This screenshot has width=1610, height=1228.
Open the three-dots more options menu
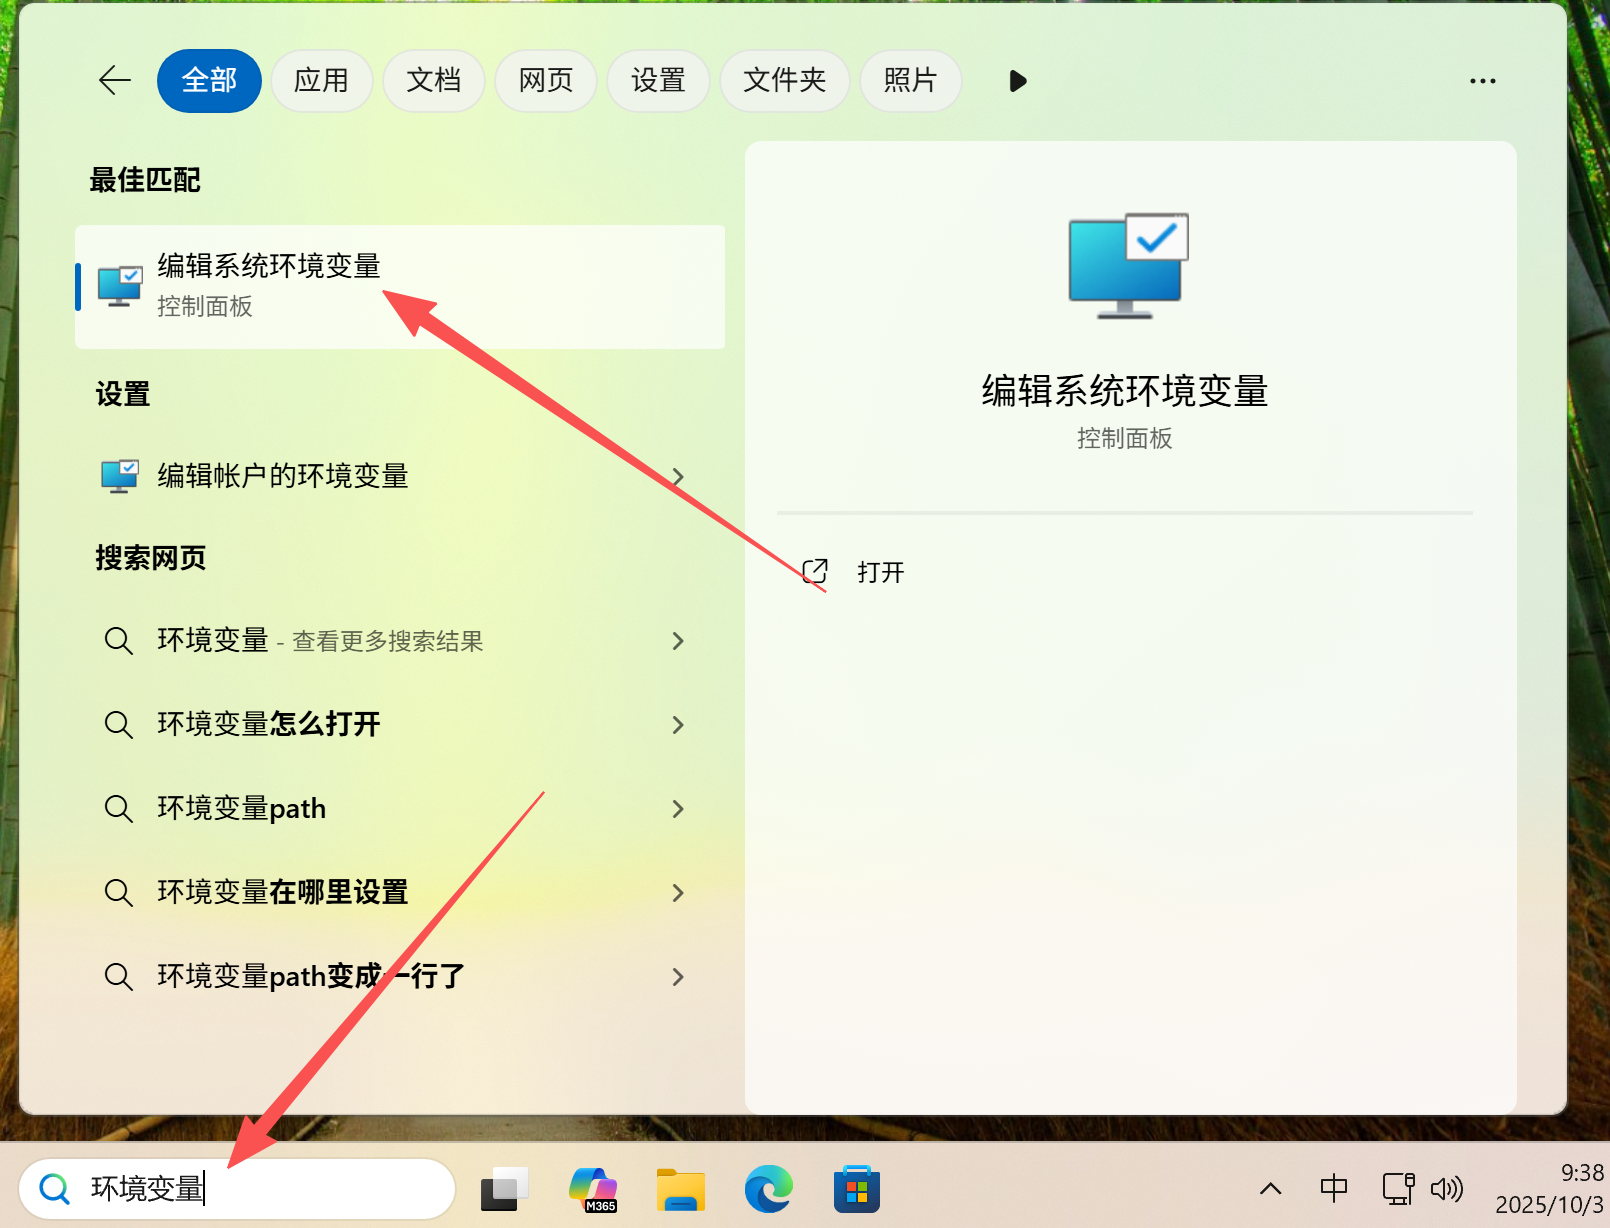(x=1482, y=81)
